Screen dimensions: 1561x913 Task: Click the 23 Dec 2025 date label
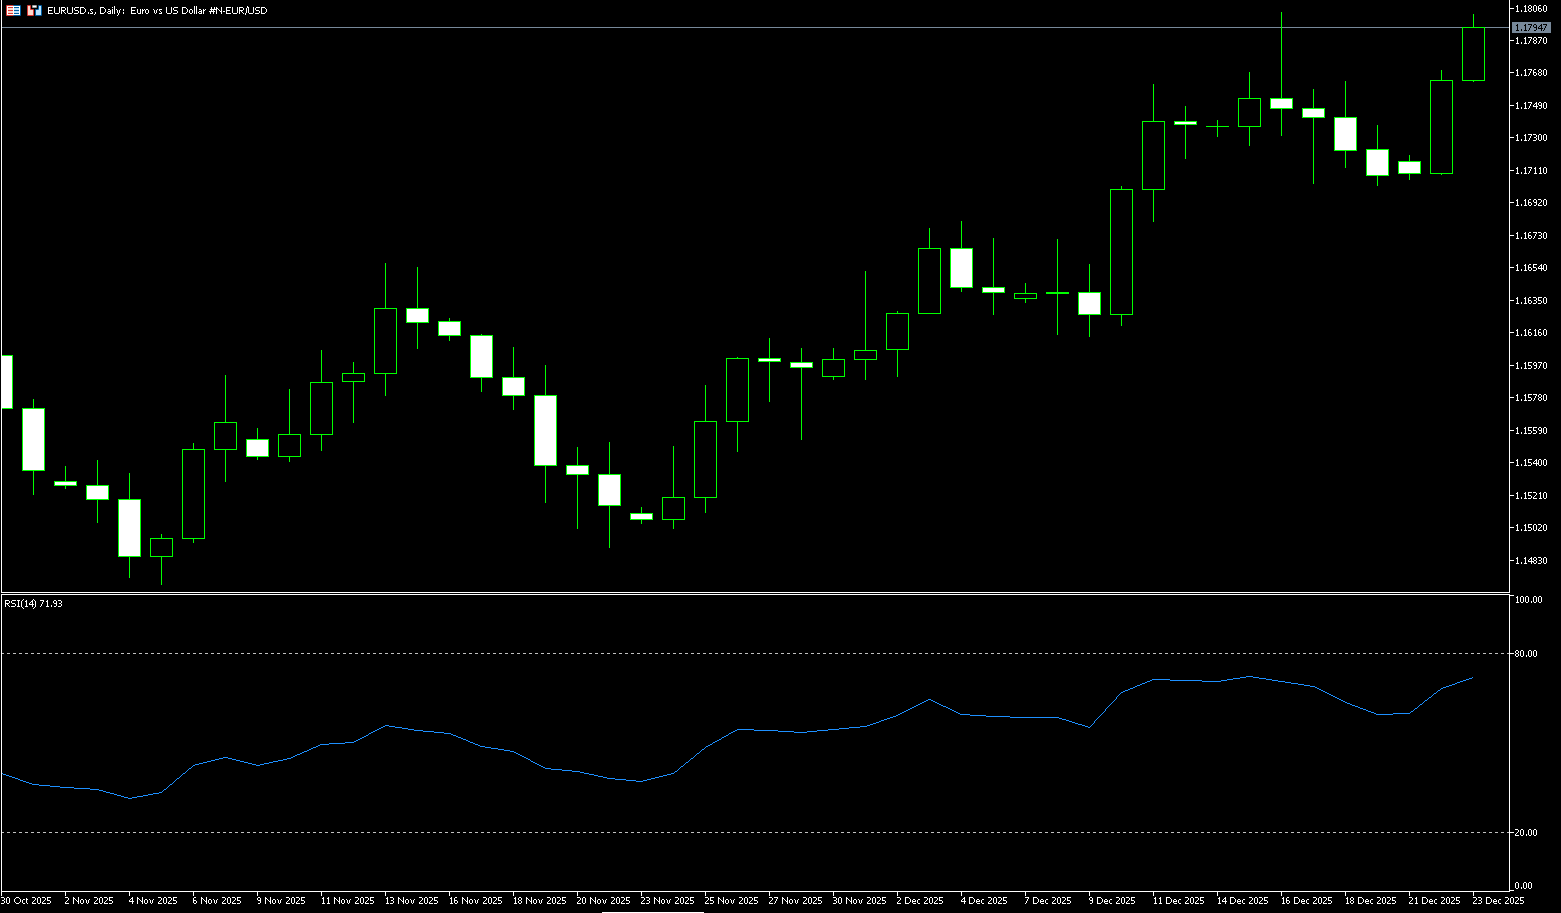pyautogui.click(x=1496, y=901)
